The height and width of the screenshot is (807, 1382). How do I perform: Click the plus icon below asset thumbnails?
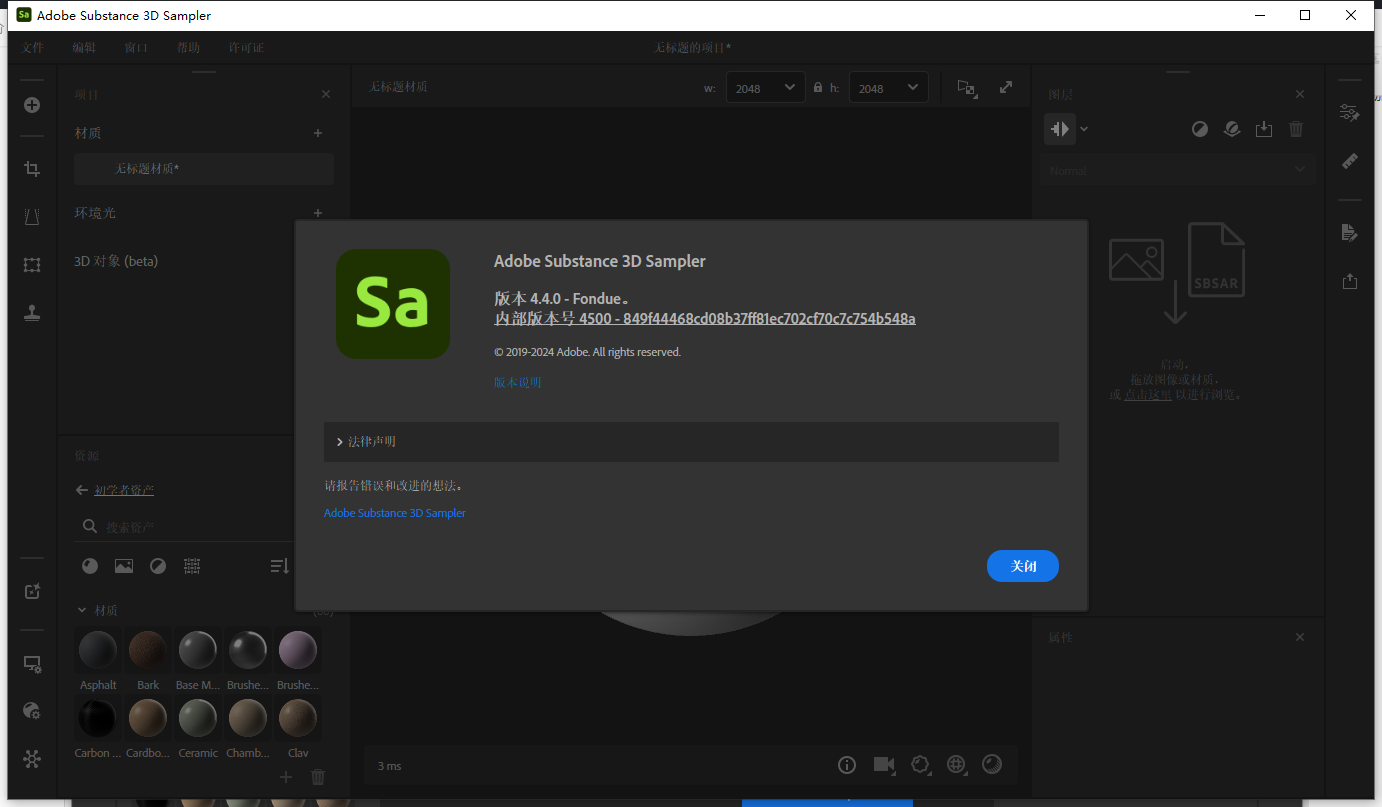click(x=286, y=777)
